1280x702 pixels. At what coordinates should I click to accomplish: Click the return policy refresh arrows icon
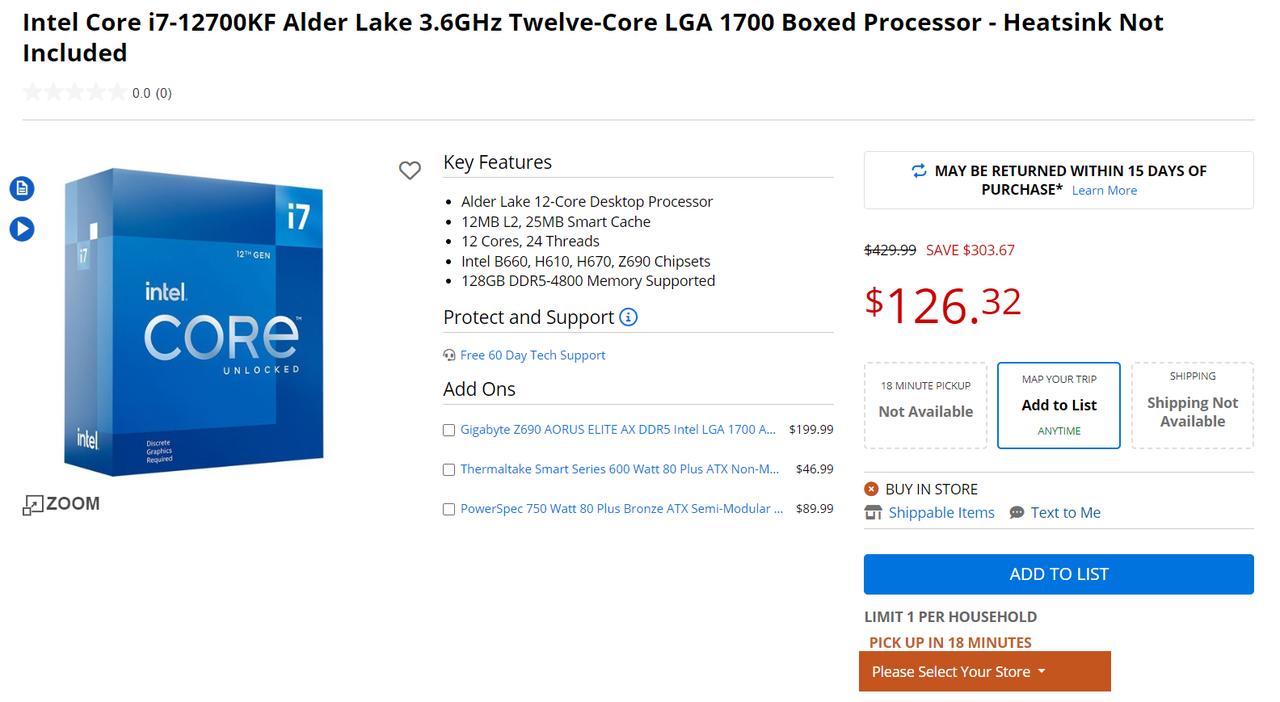click(x=918, y=170)
